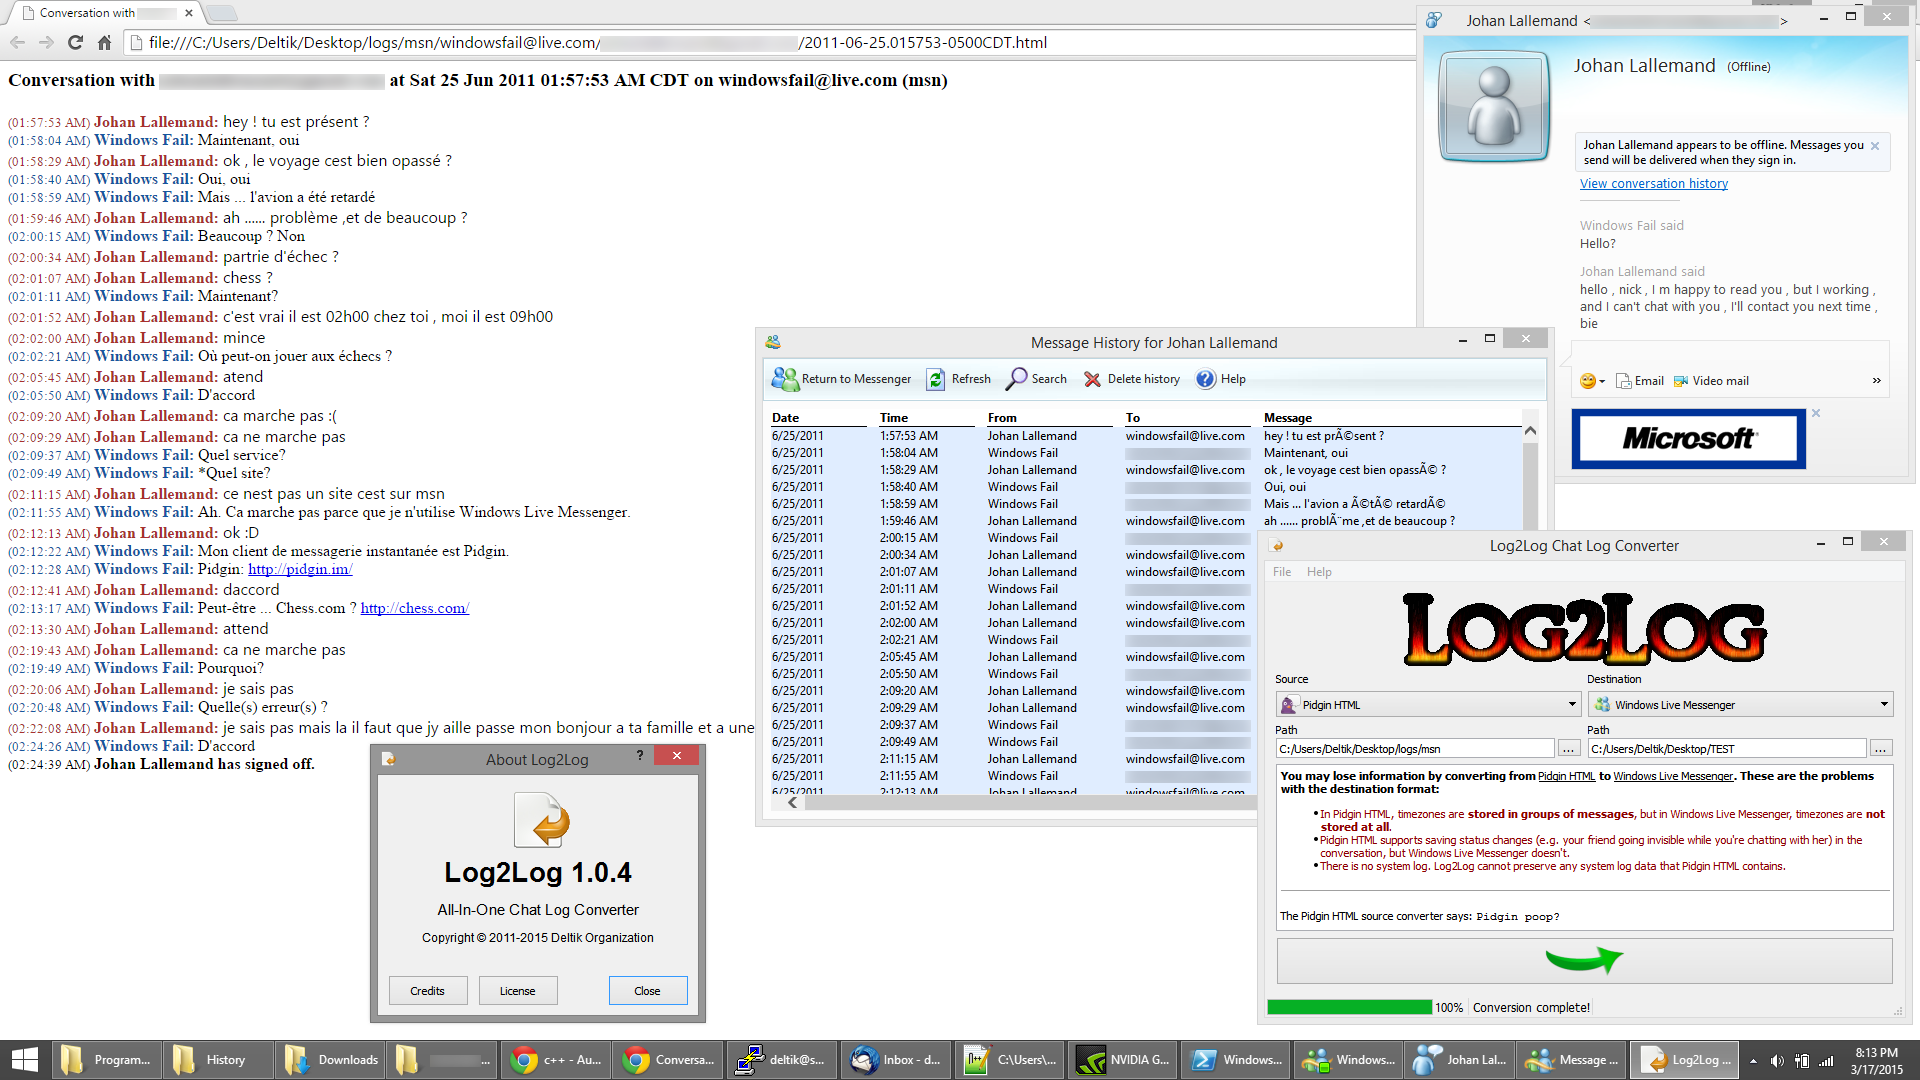This screenshot has height=1080, width=1920.
Task: Open NVIDIA GeForce taskbar item
Action: click(x=1124, y=1060)
